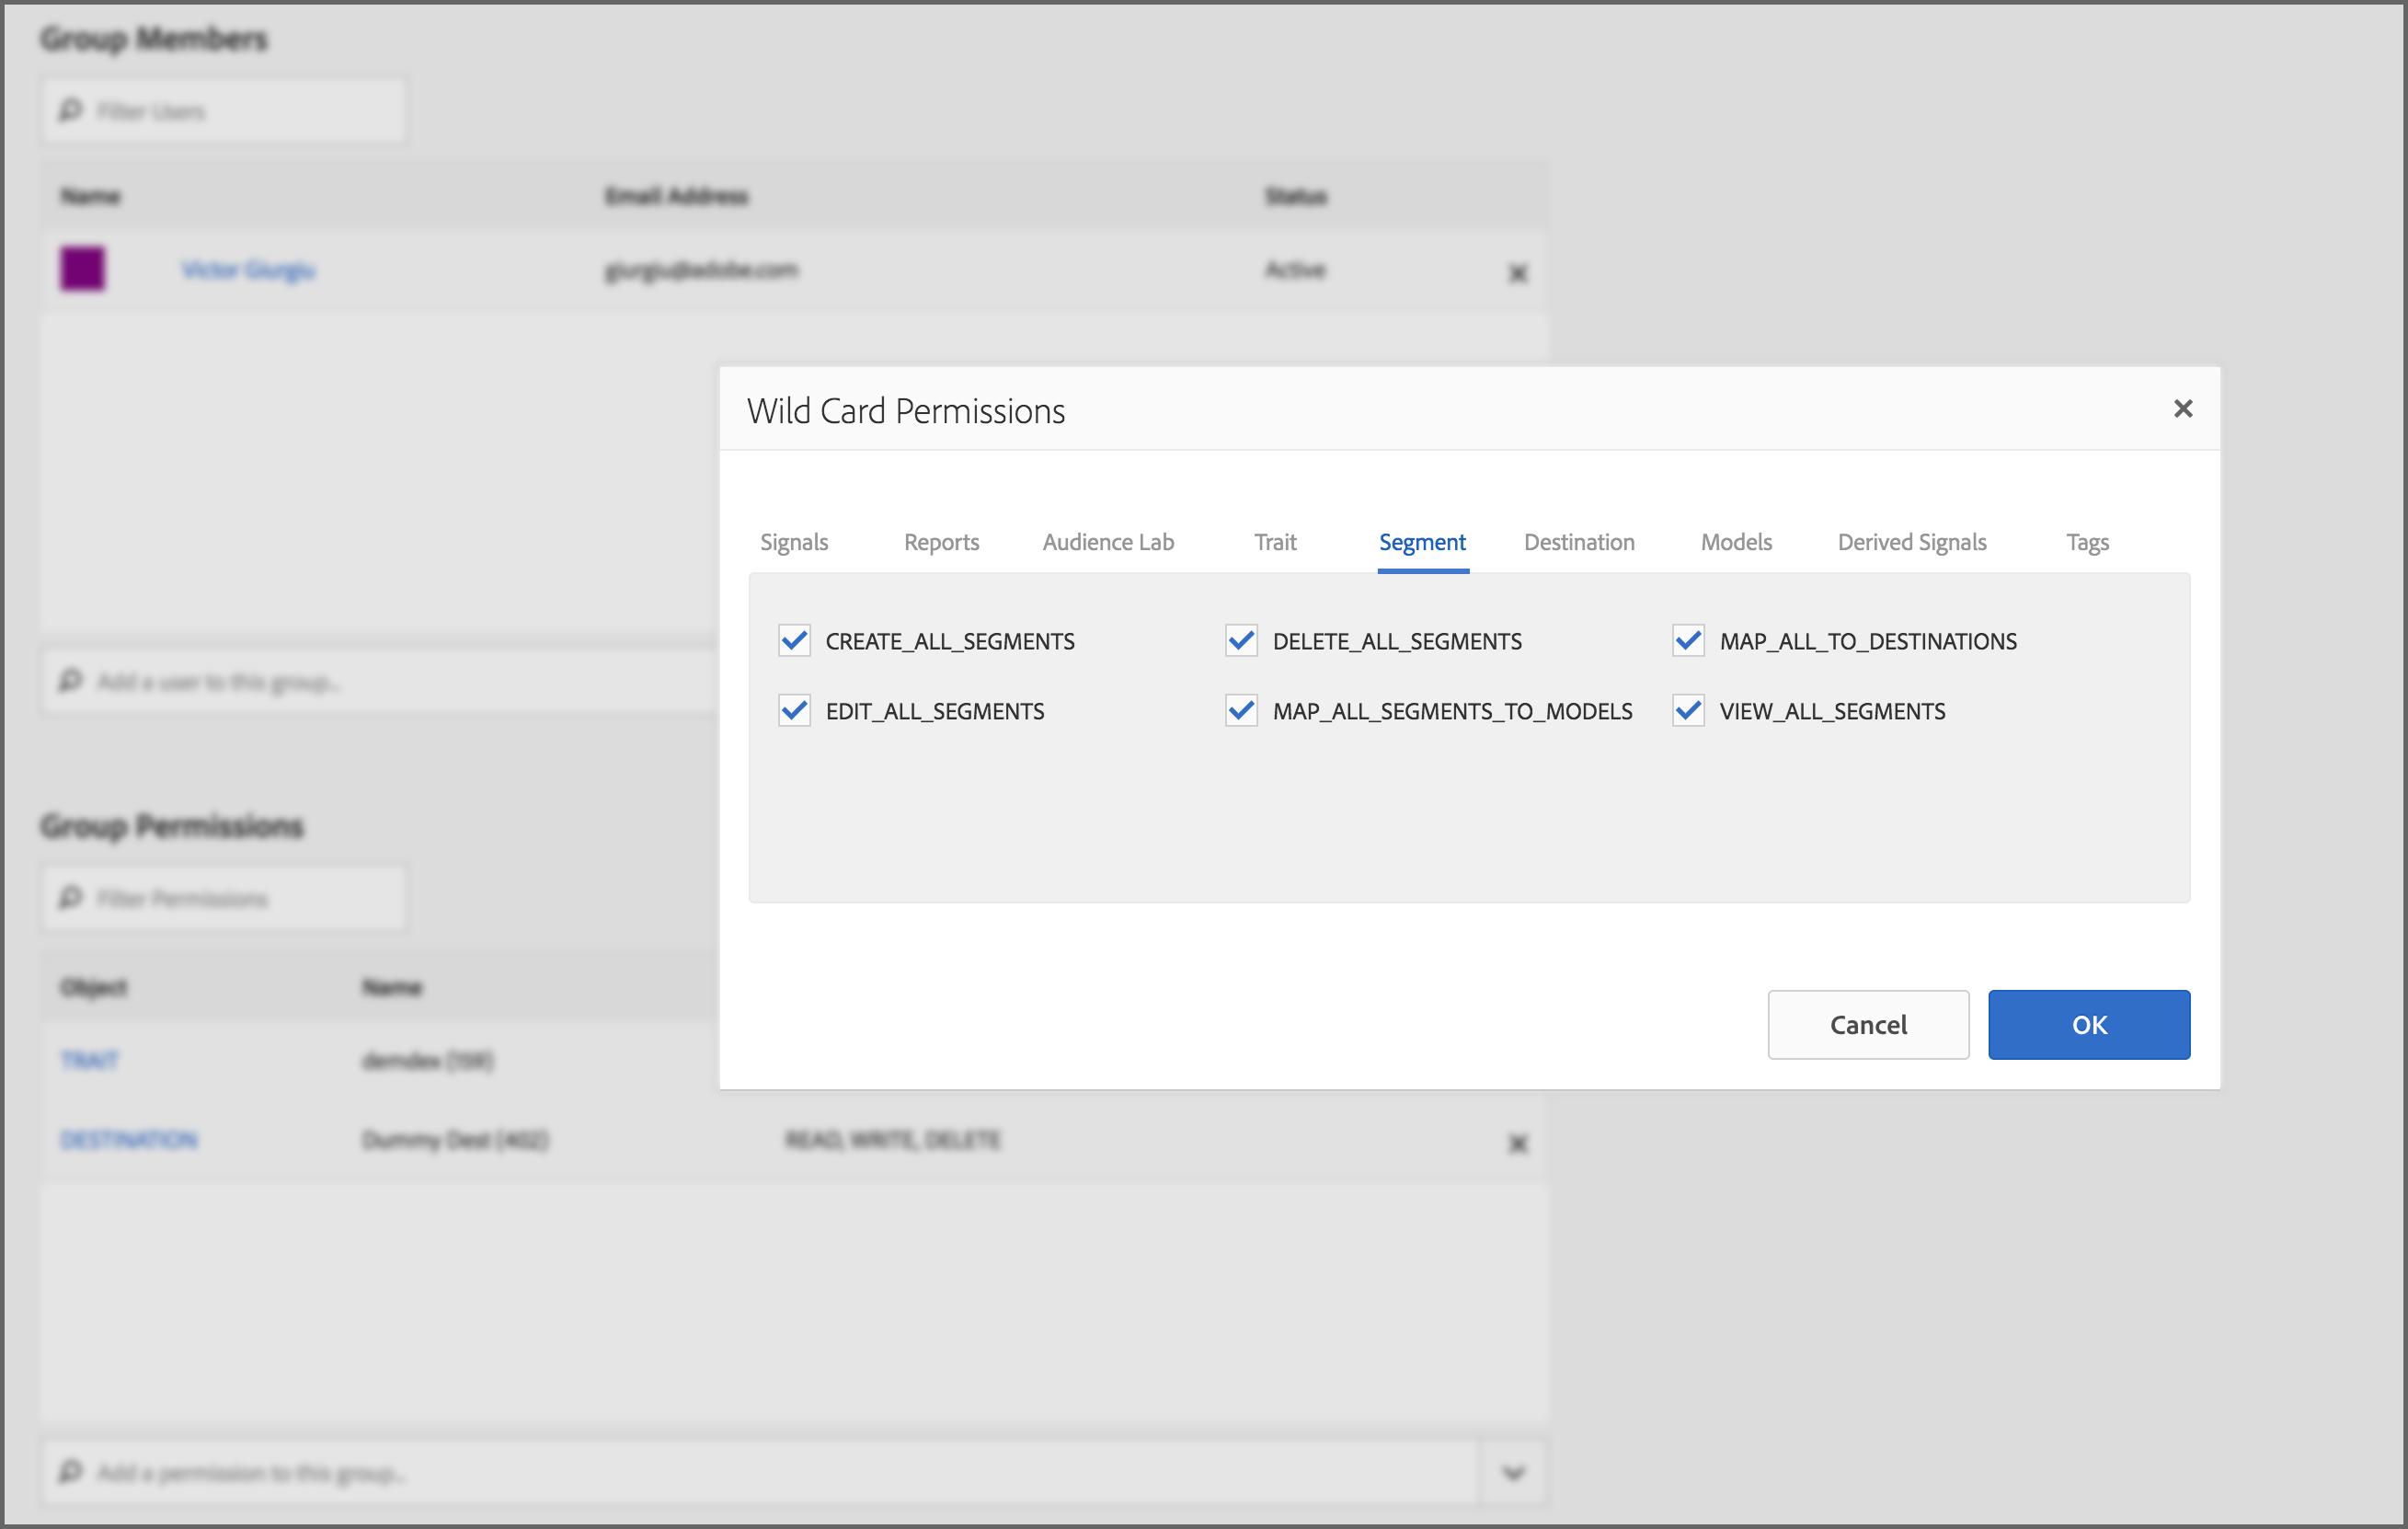Open the Destination tab
The image size is (2408, 1529).
pos(1578,542)
